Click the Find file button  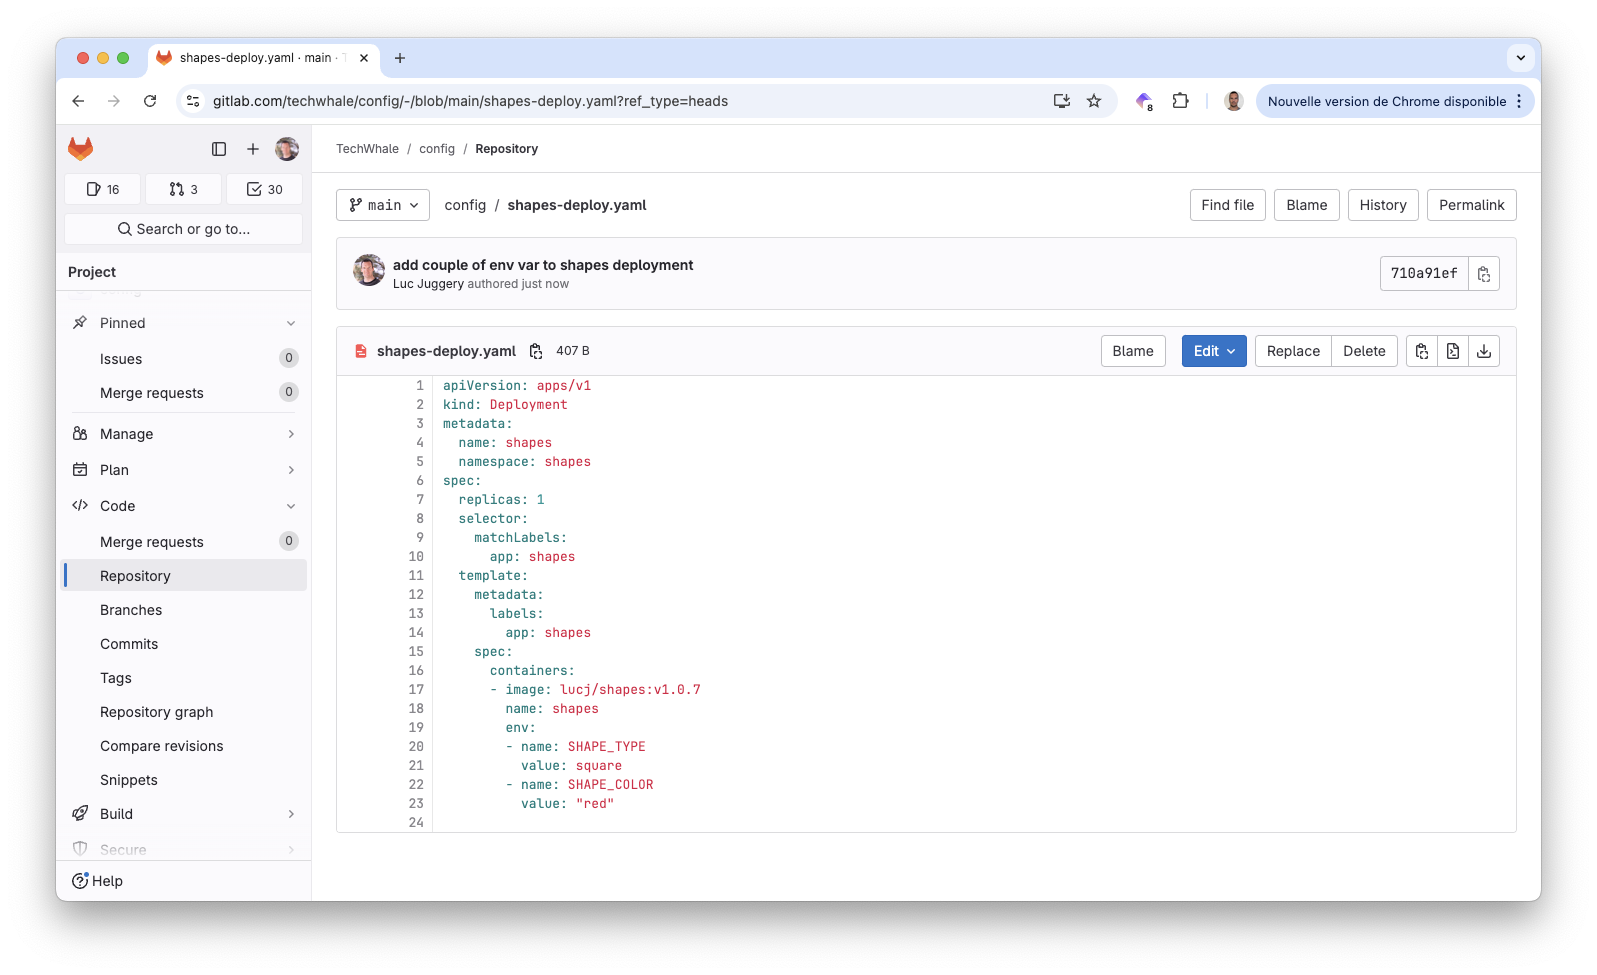point(1227,205)
